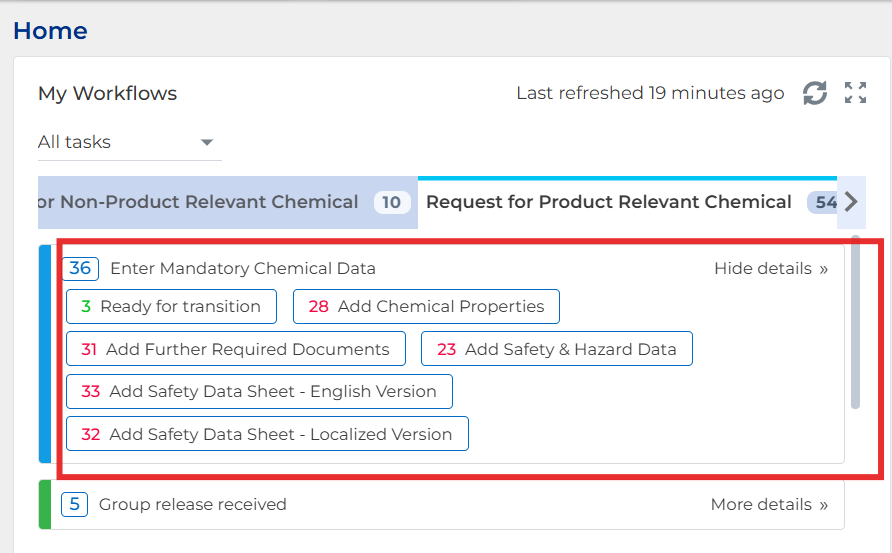Refresh the My Workflows panel

tap(815, 93)
